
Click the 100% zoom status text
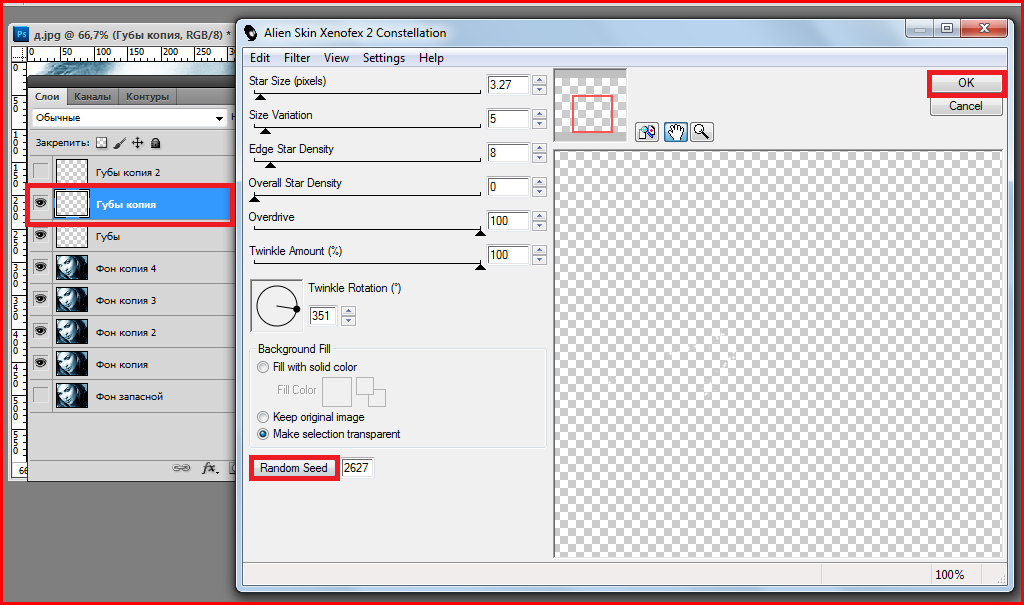pos(950,575)
